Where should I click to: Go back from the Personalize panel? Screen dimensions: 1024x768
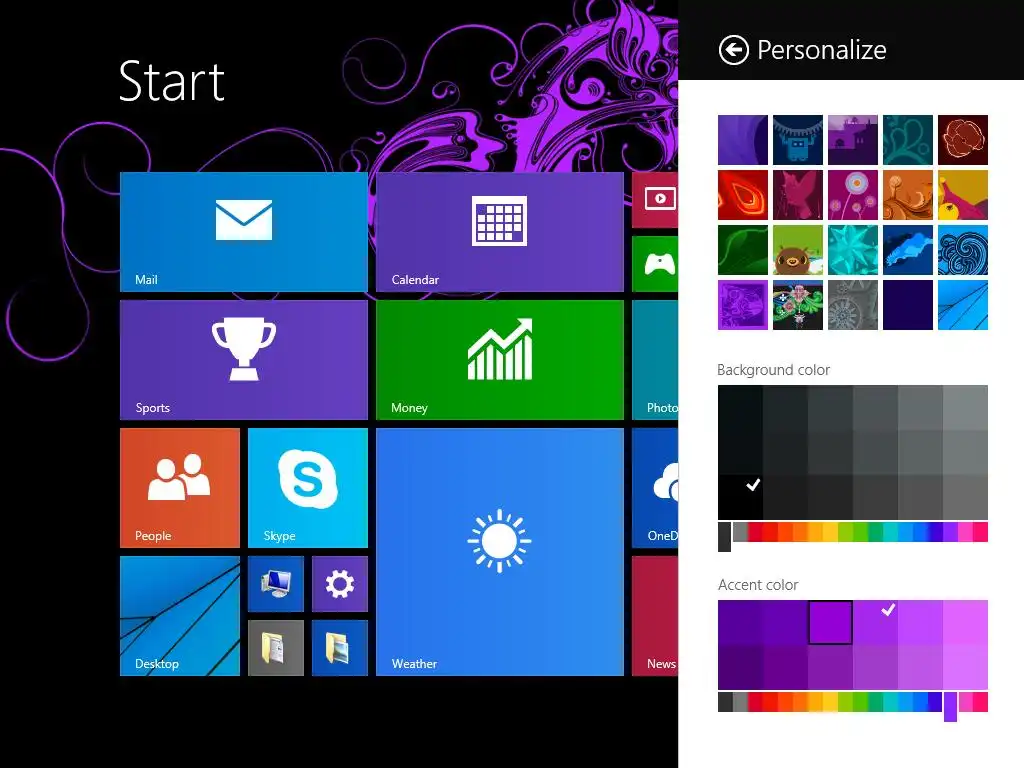[733, 50]
